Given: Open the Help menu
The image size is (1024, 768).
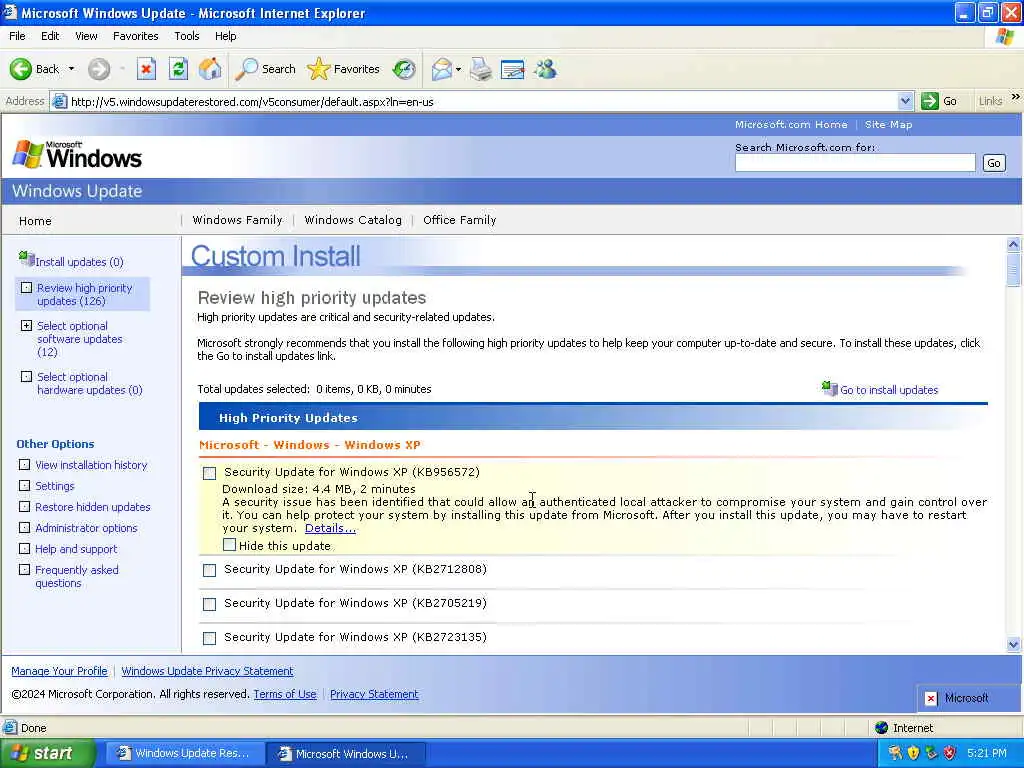Looking at the screenshot, I should [225, 36].
